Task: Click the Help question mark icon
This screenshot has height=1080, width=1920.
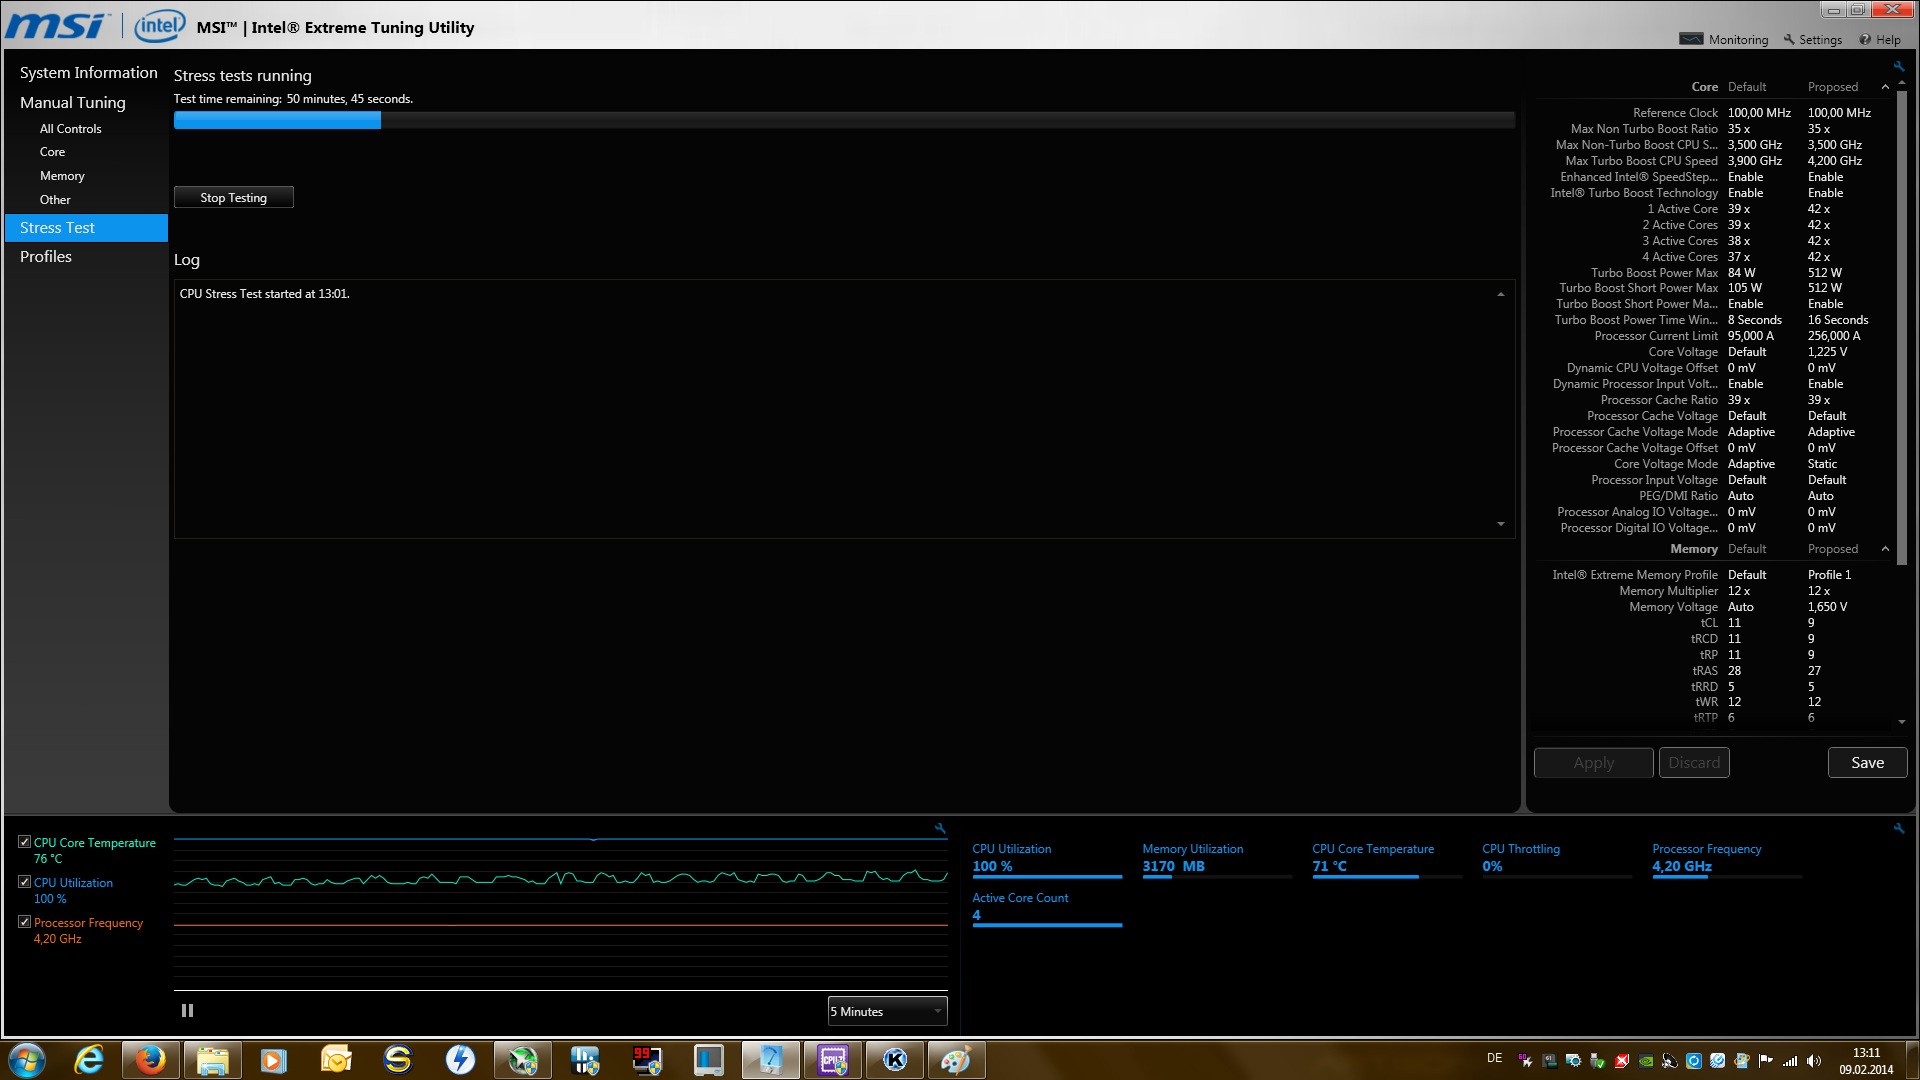Action: (x=1865, y=39)
